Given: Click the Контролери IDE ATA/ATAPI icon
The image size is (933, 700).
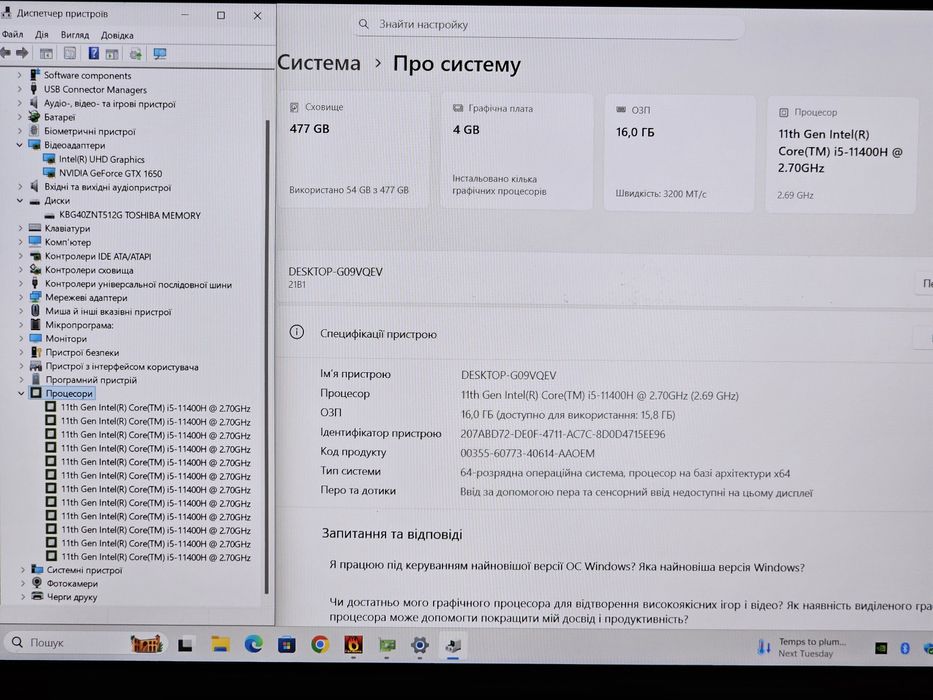Looking at the screenshot, I should tap(35, 256).
